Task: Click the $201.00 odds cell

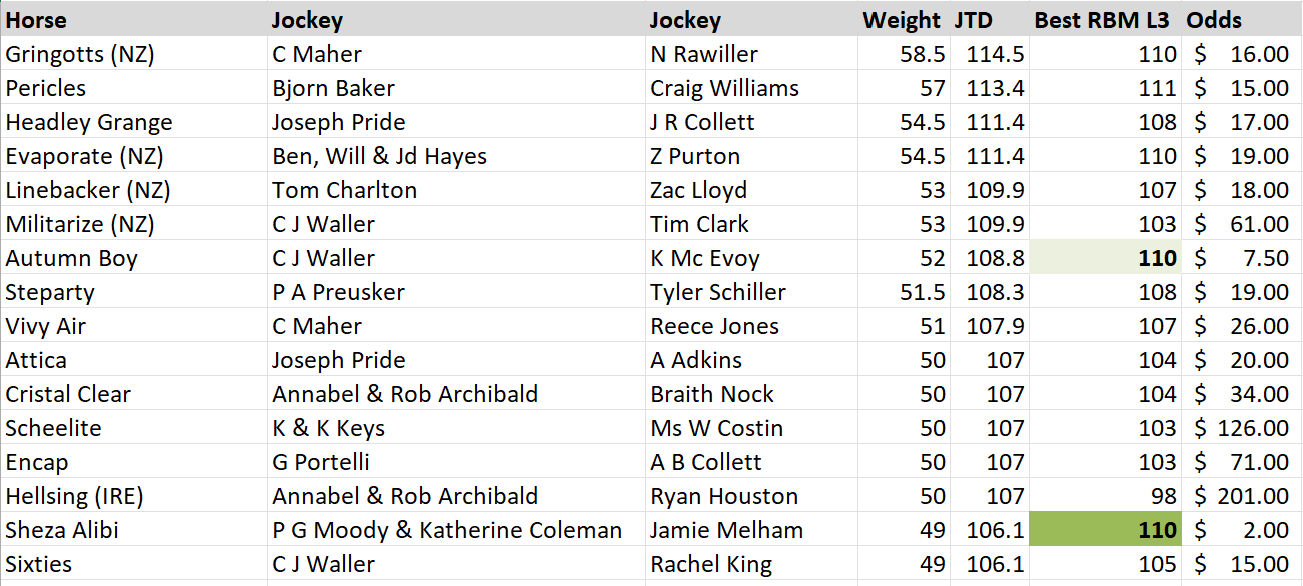Action: [x=1242, y=496]
